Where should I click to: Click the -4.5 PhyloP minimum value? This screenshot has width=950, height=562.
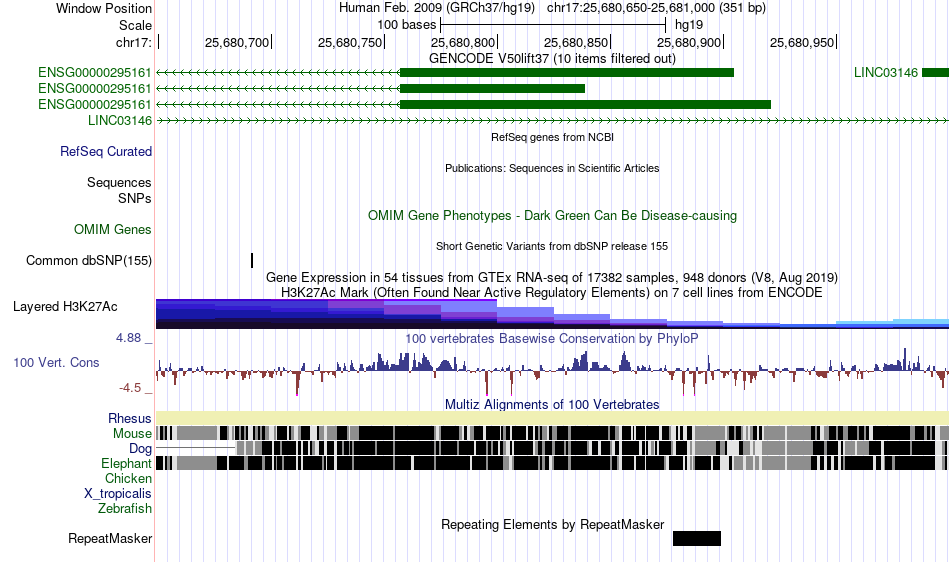(x=130, y=388)
